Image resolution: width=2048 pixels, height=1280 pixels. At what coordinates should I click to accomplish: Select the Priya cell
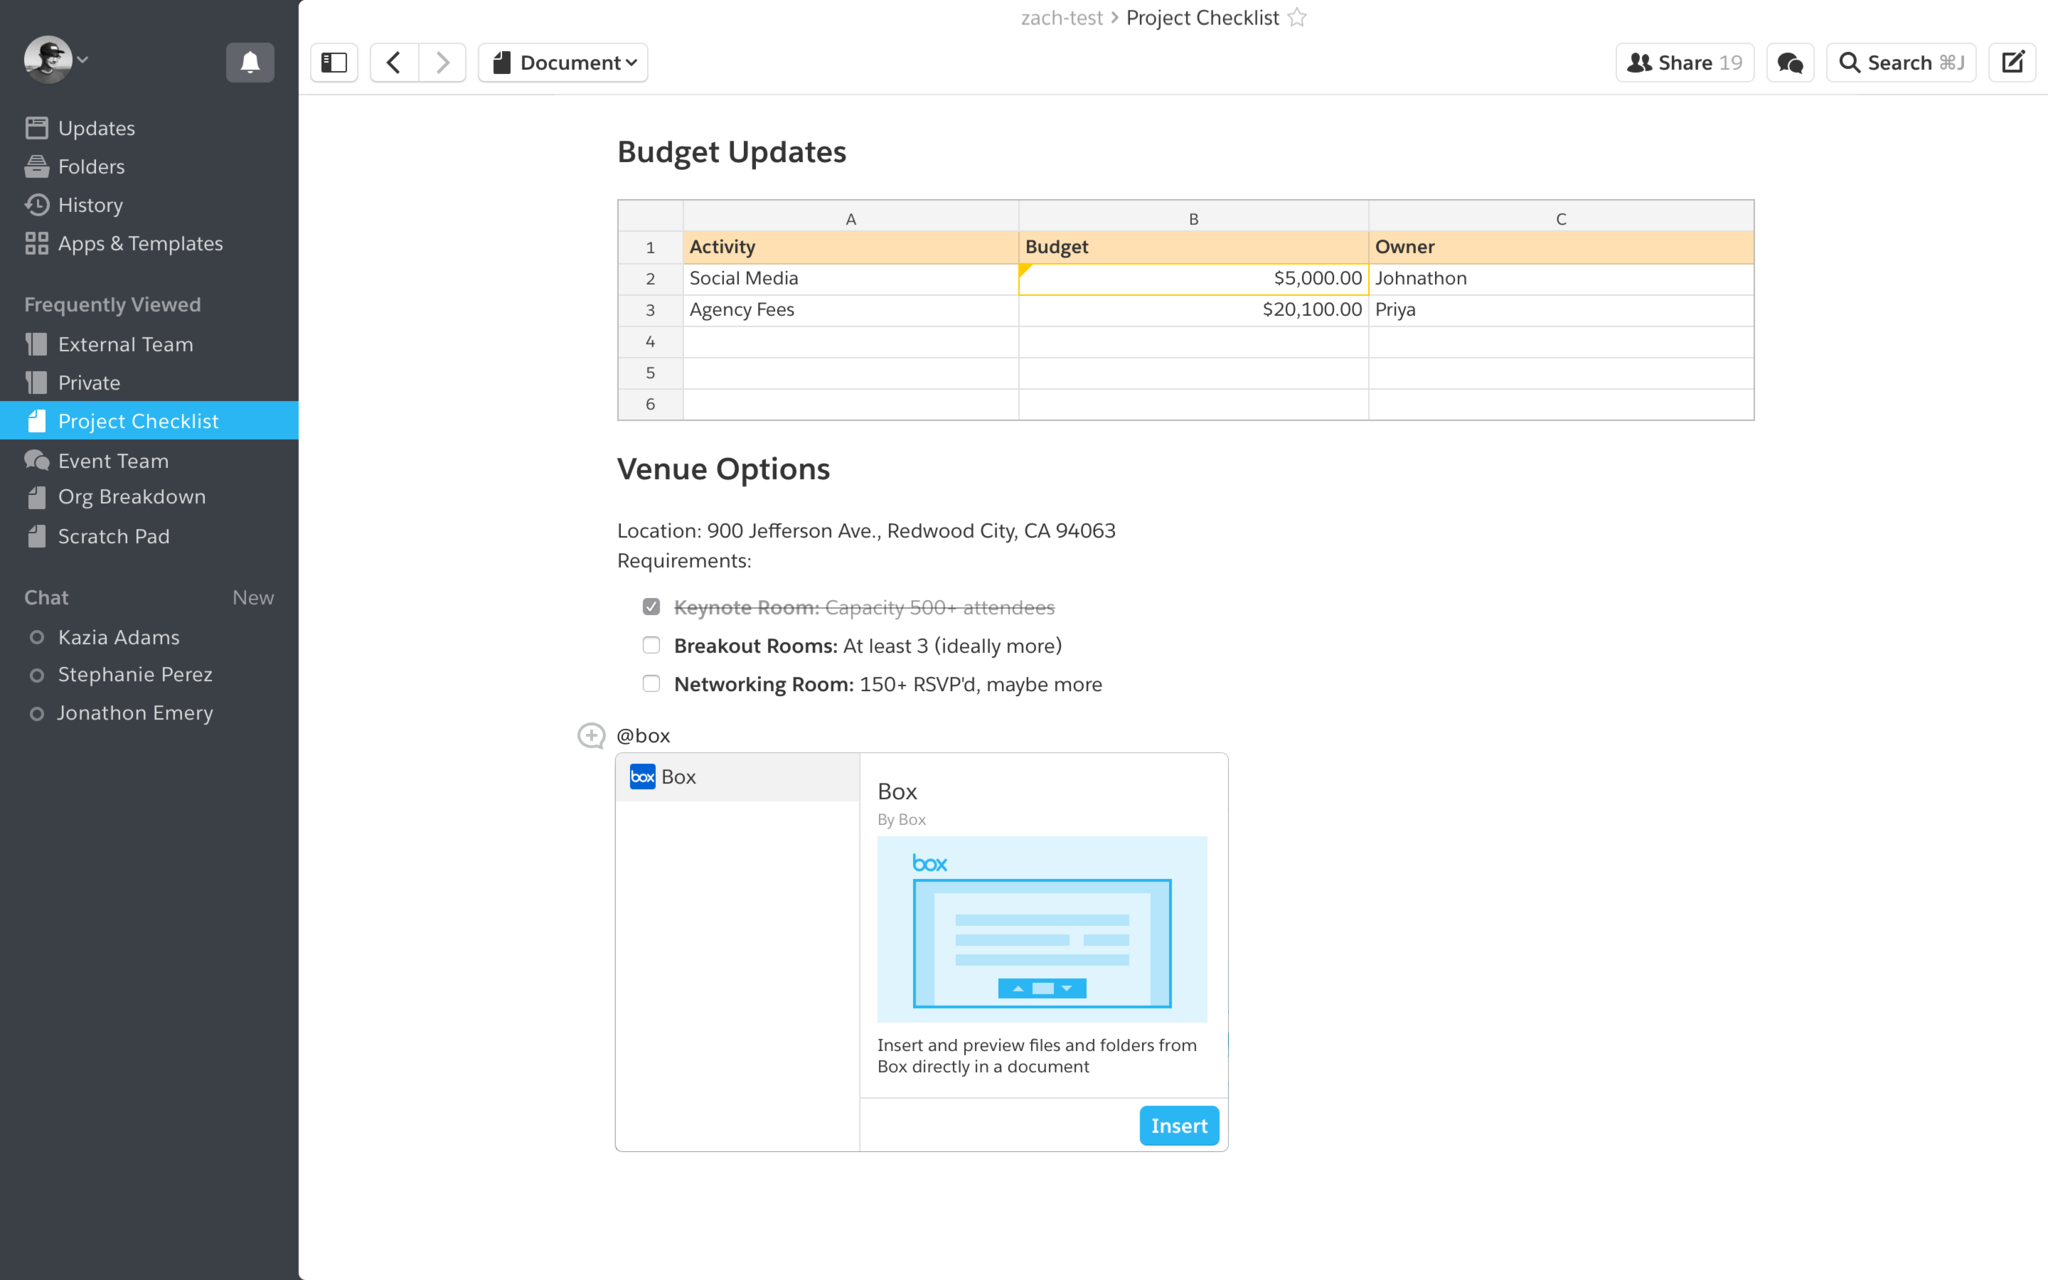1561,310
